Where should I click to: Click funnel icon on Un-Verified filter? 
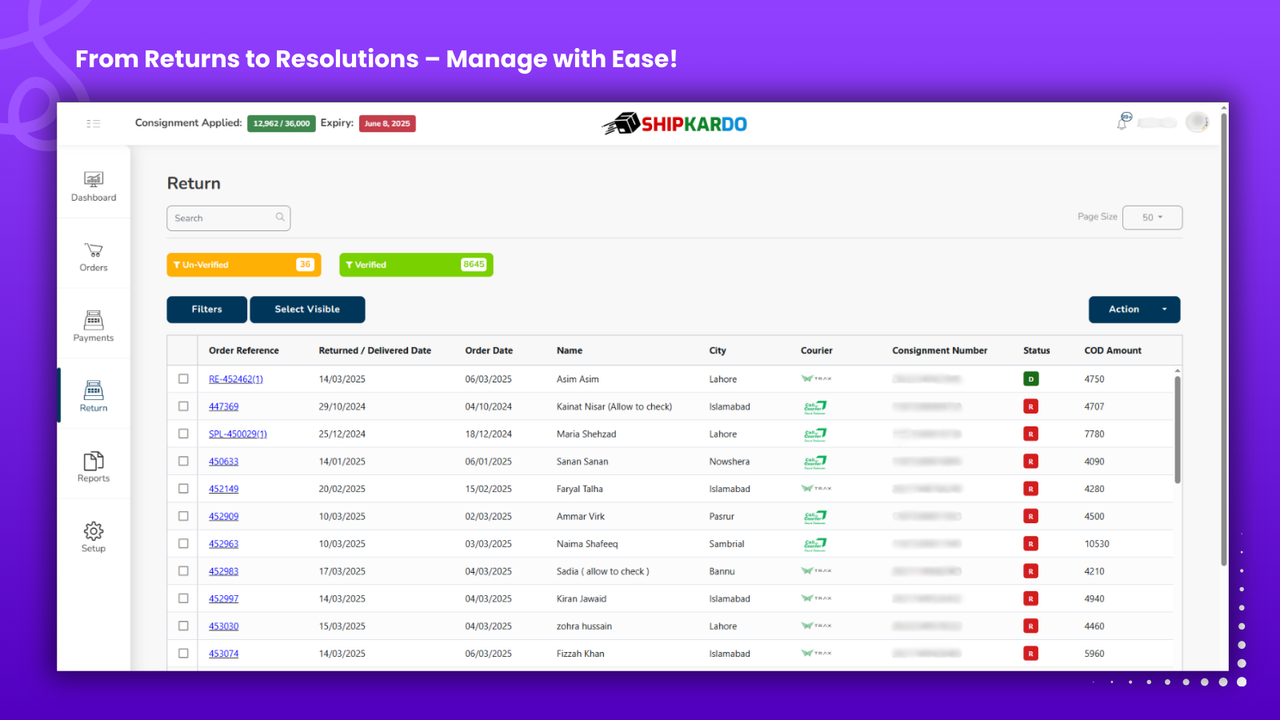click(x=177, y=265)
